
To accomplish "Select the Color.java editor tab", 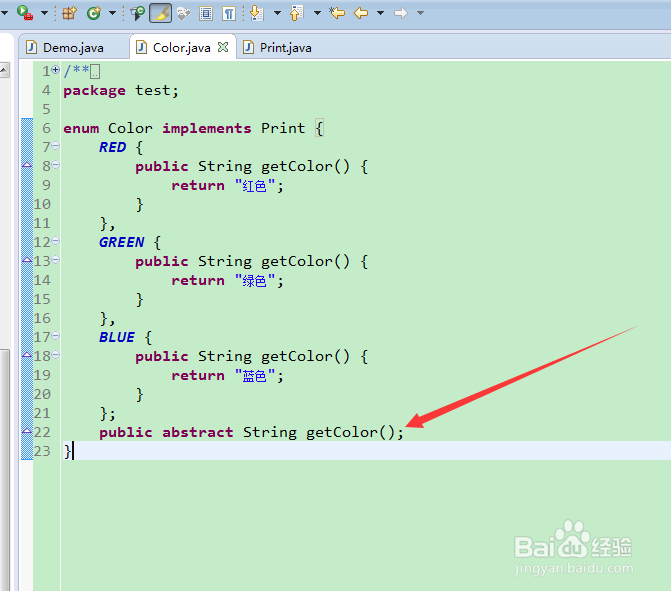I will pyautogui.click(x=181, y=48).
